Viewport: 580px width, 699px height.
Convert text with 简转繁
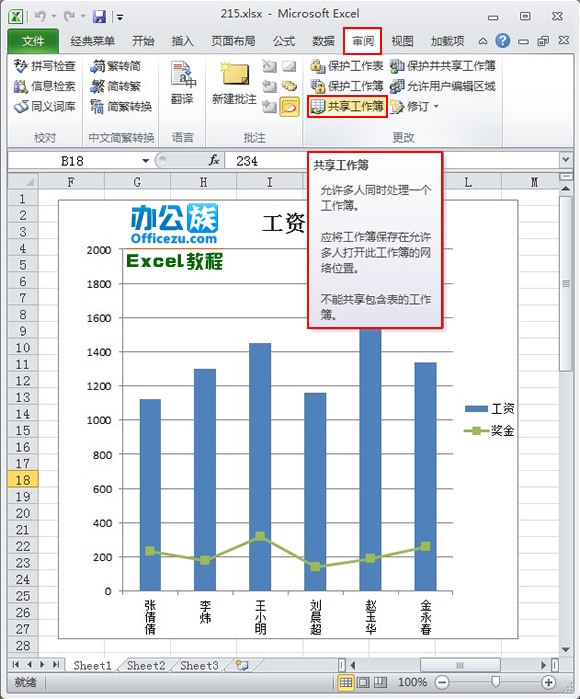(x=115, y=86)
